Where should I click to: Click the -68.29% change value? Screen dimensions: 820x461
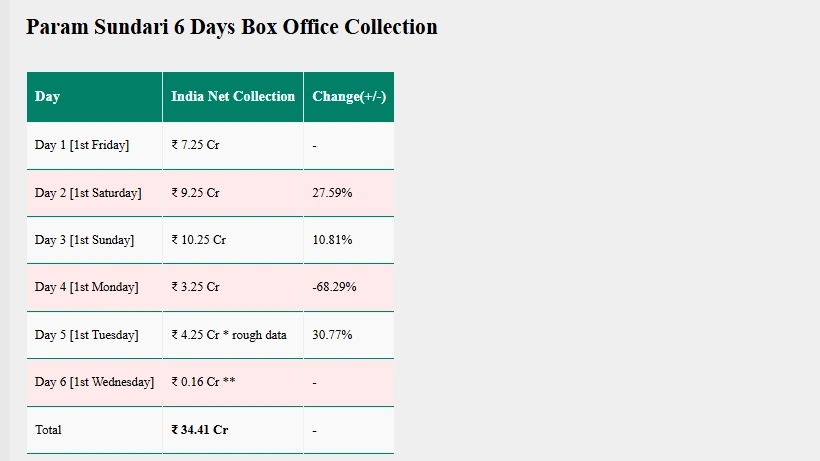tap(334, 287)
